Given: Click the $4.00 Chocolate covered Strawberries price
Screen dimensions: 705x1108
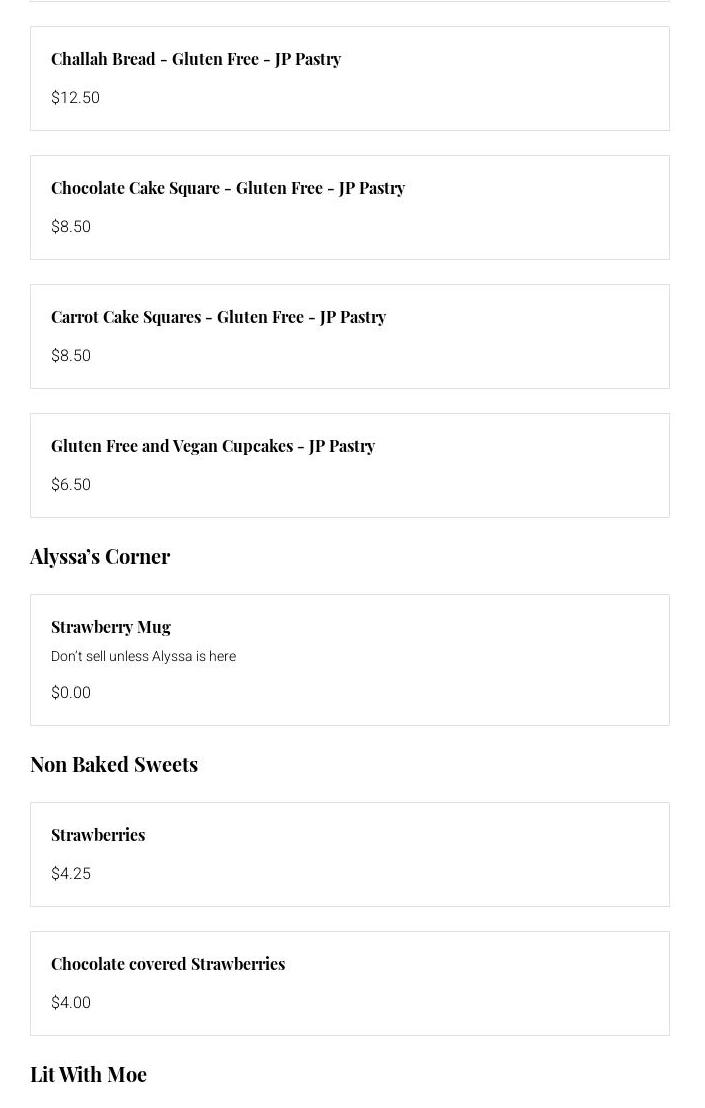Looking at the screenshot, I should pos(71,1003).
